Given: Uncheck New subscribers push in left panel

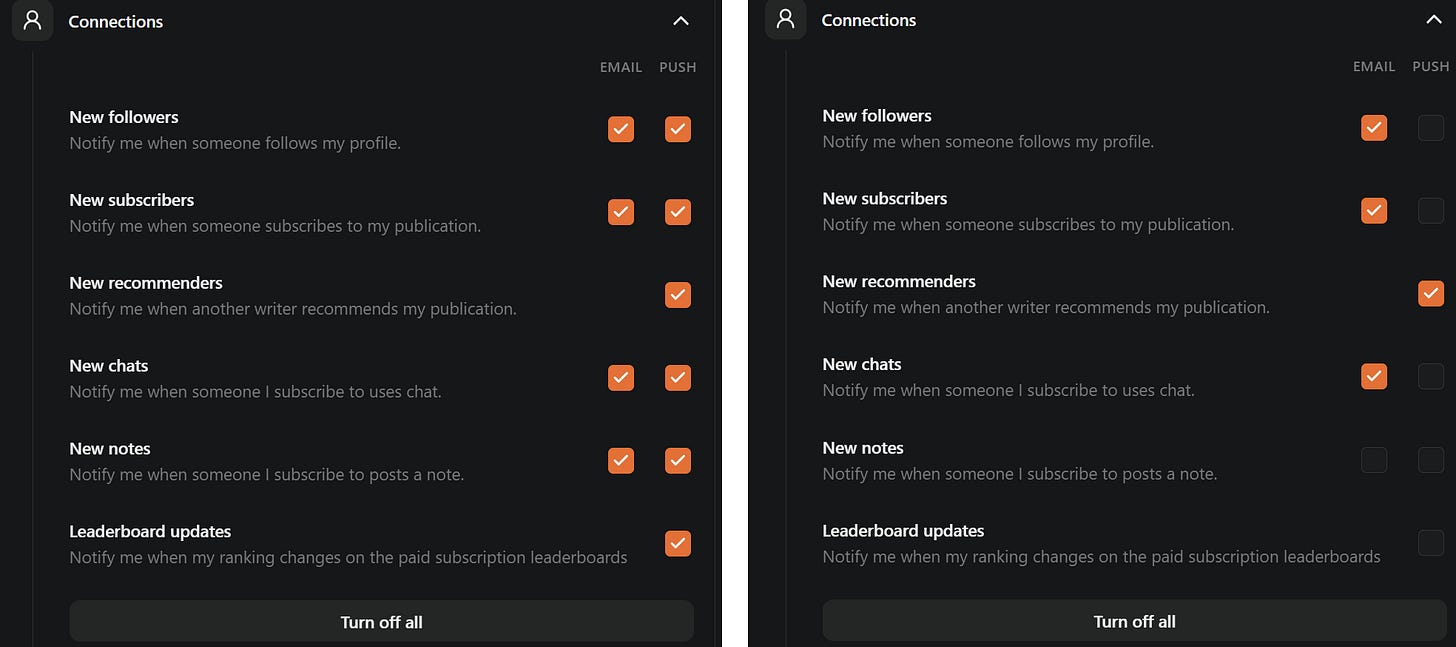Looking at the screenshot, I should pyautogui.click(x=678, y=212).
